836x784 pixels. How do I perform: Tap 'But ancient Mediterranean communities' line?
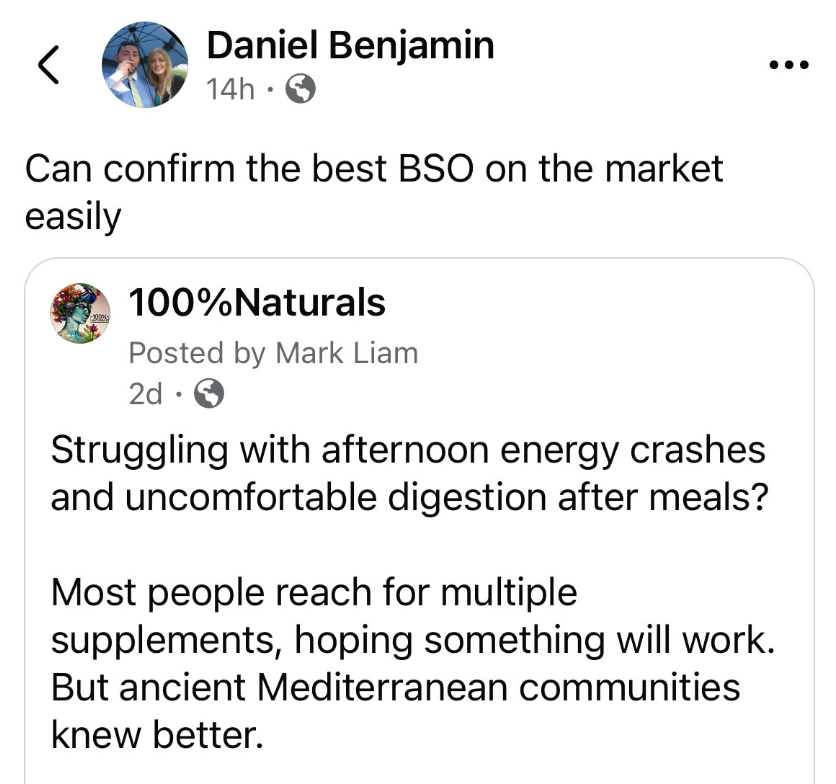395,688
